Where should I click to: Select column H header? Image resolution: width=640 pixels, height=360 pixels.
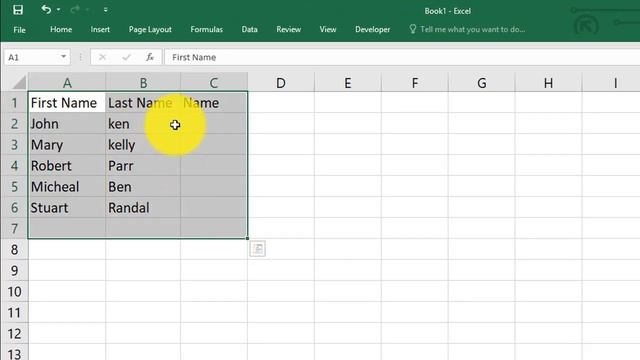point(549,83)
